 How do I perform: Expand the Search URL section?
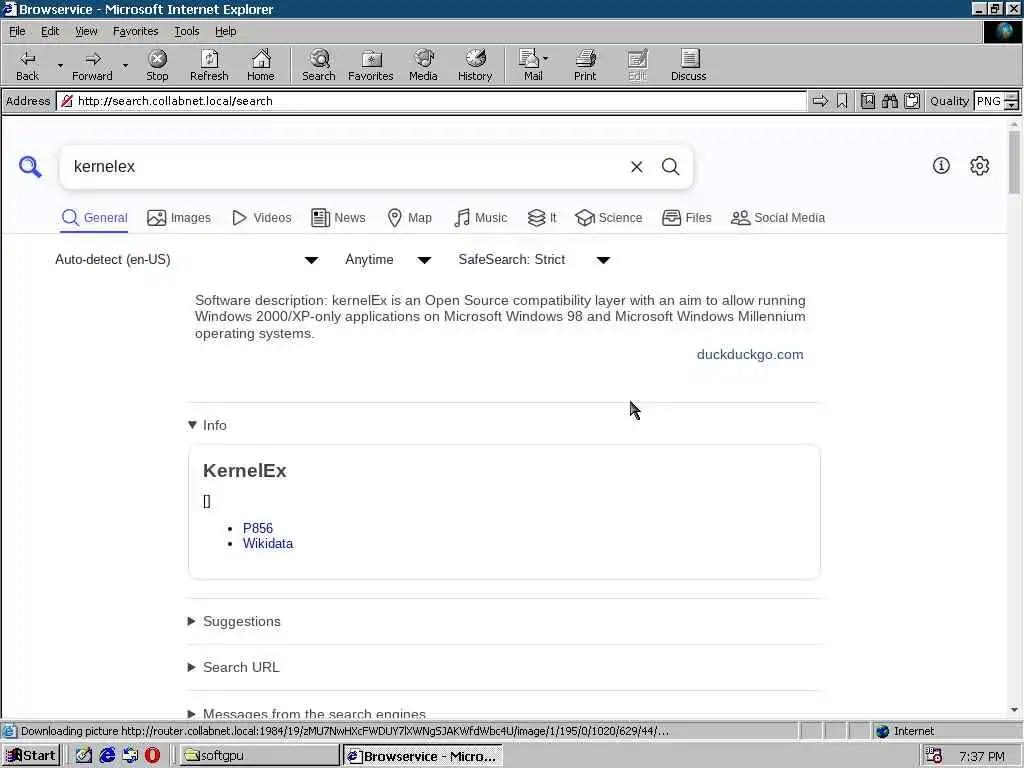[234, 667]
